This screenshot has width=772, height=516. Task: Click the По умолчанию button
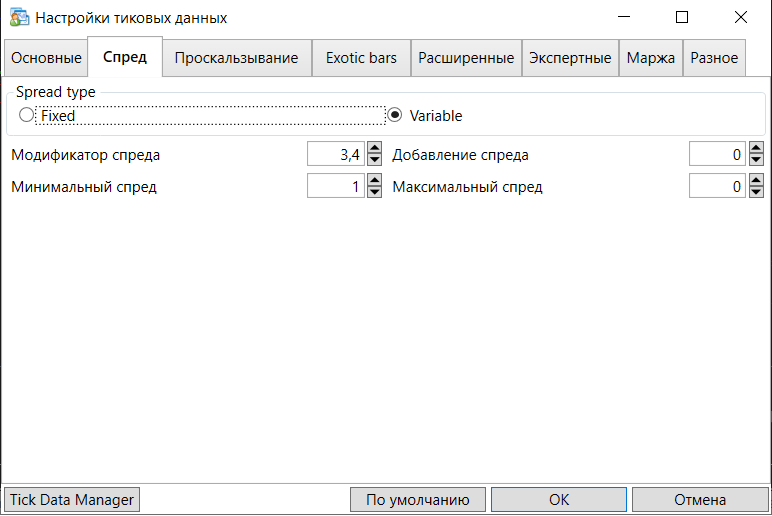[x=418, y=500]
